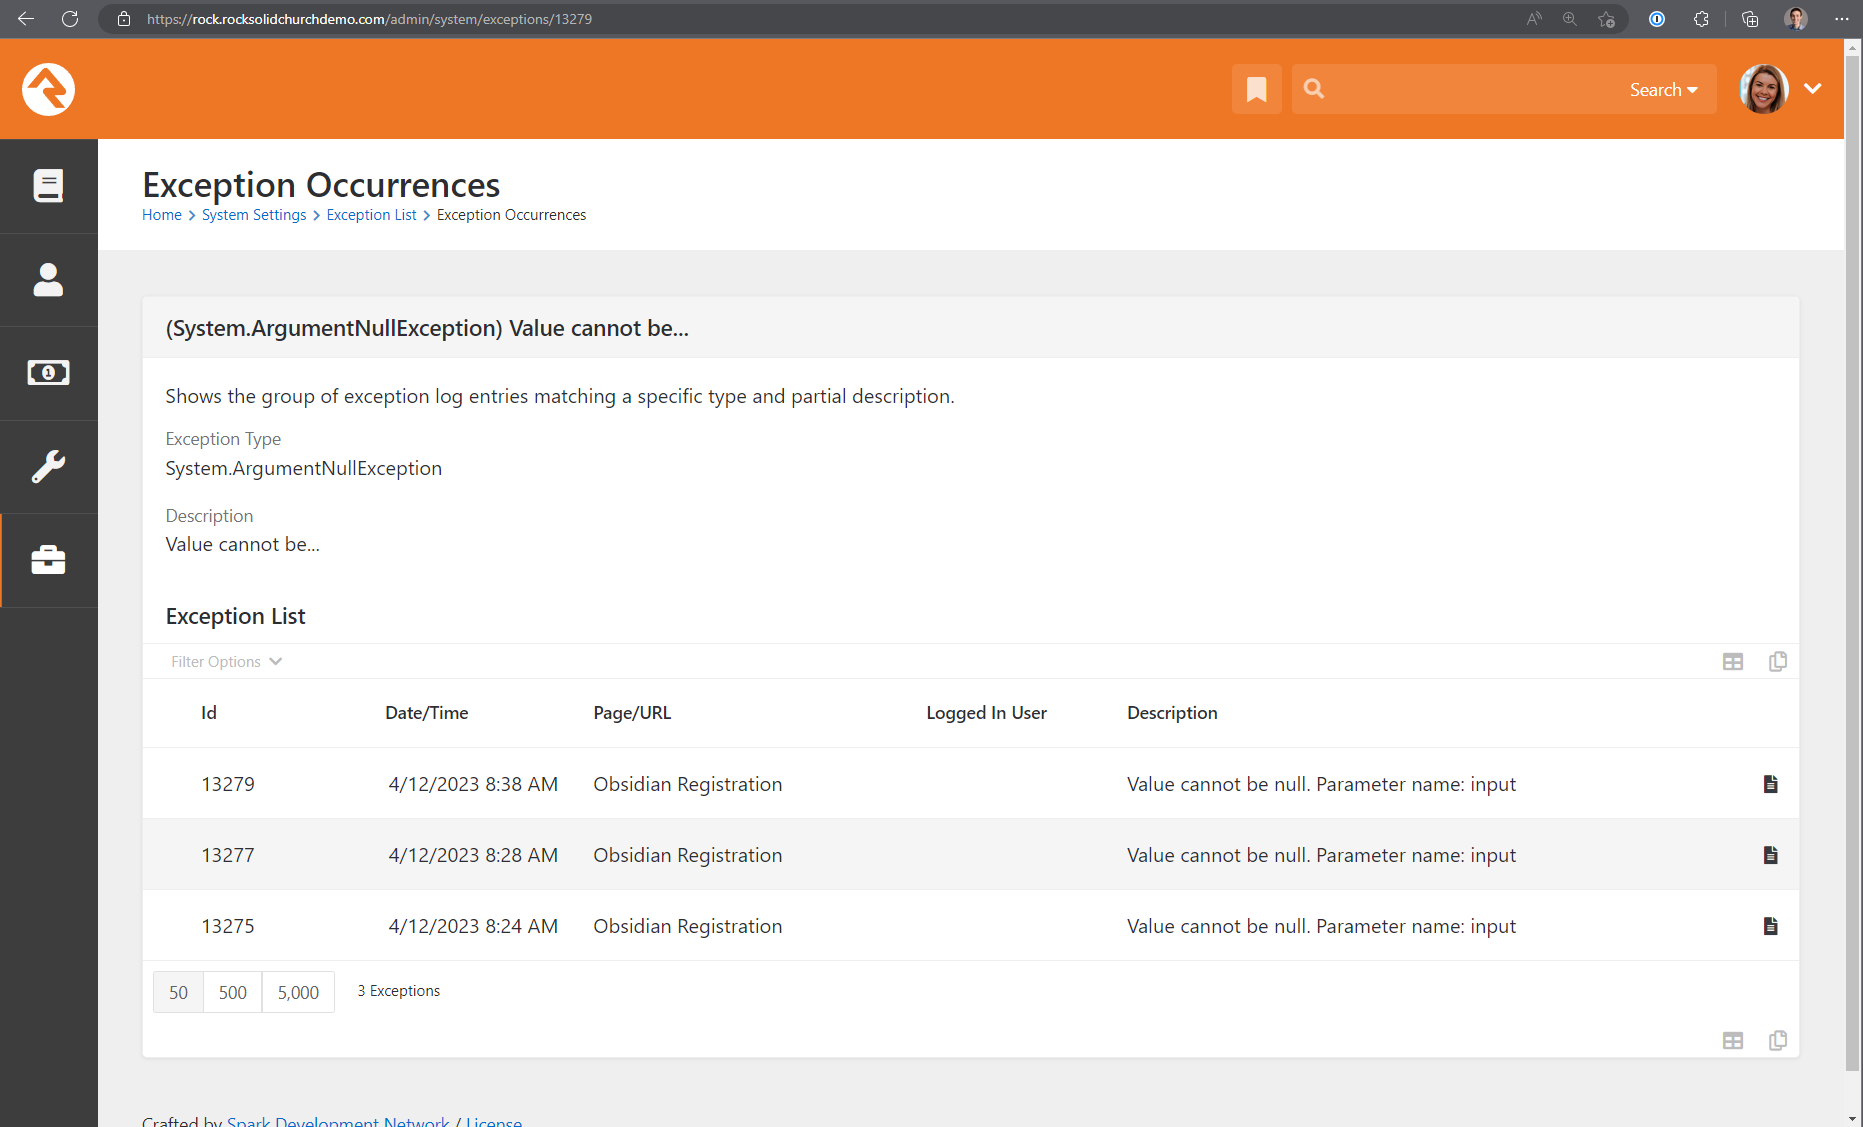Screen dimensions: 1863x1127
Task: Click the Admin Tools wrench icon
Action: (49, 466)
